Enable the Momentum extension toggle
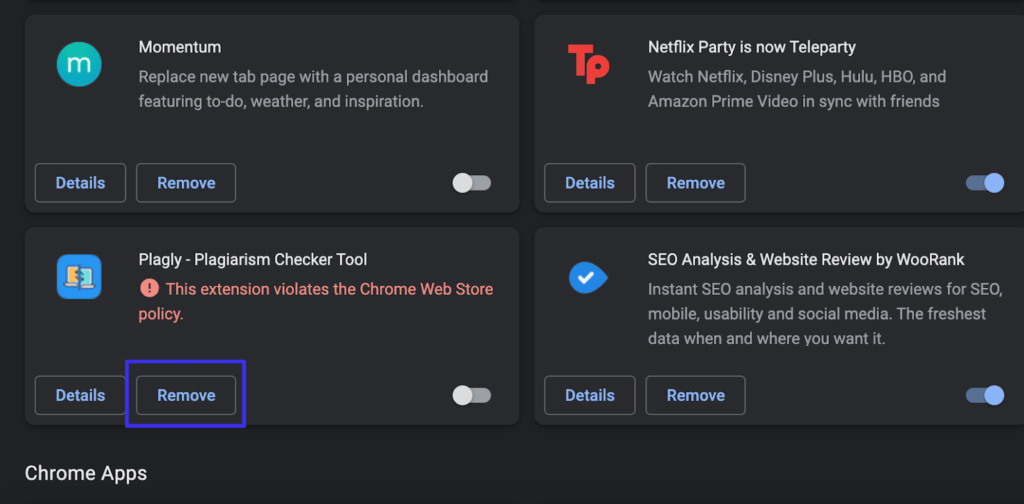1024x504 pixels. click(472, 183)
